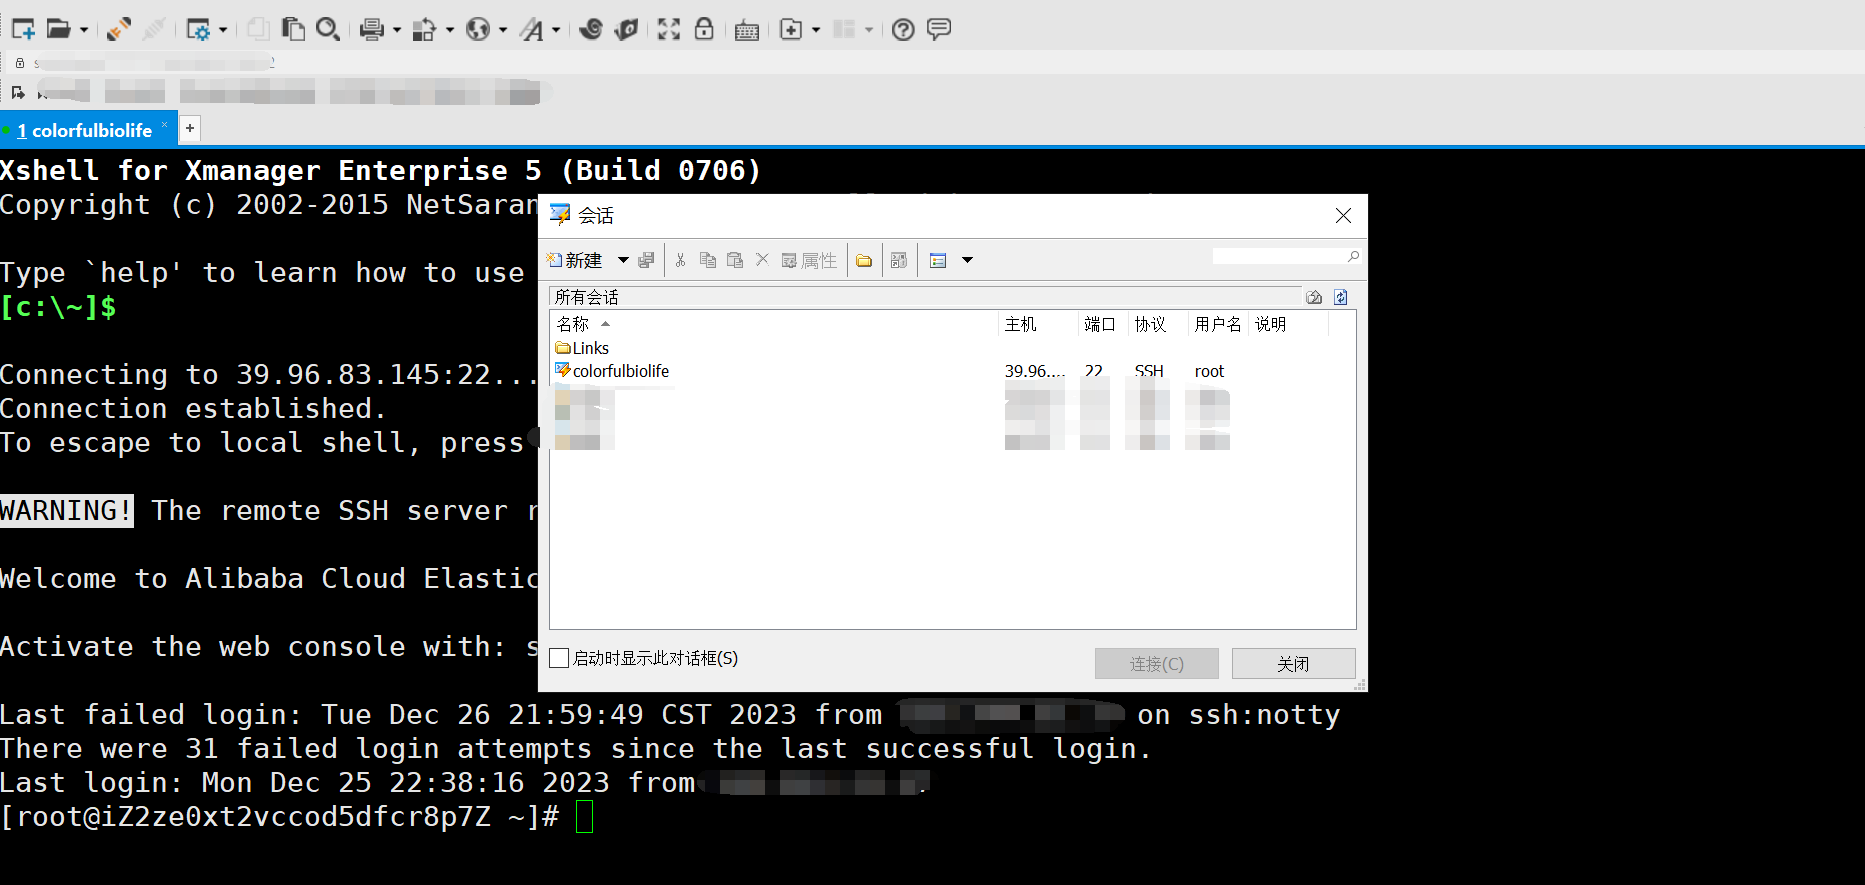Select the colorfulbiolife session entry
1865x885 pixels.
click(x=620, y=371)
